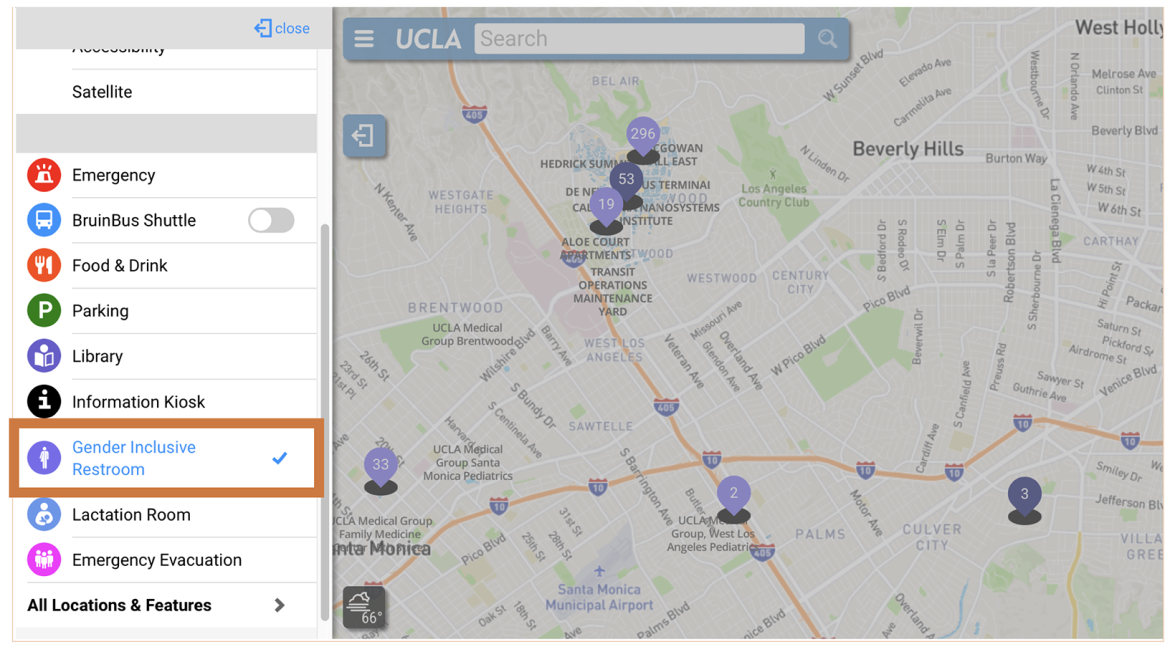Click the Emergency Evacuation label

[157, 560]
